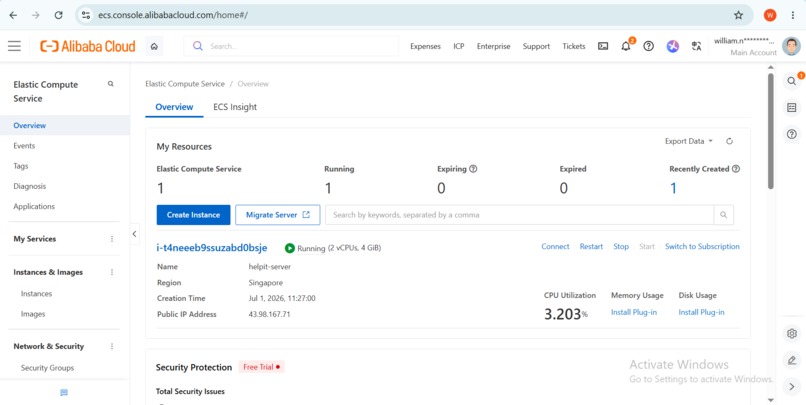Click Switch to Subscription link

(x=702, y=247)
